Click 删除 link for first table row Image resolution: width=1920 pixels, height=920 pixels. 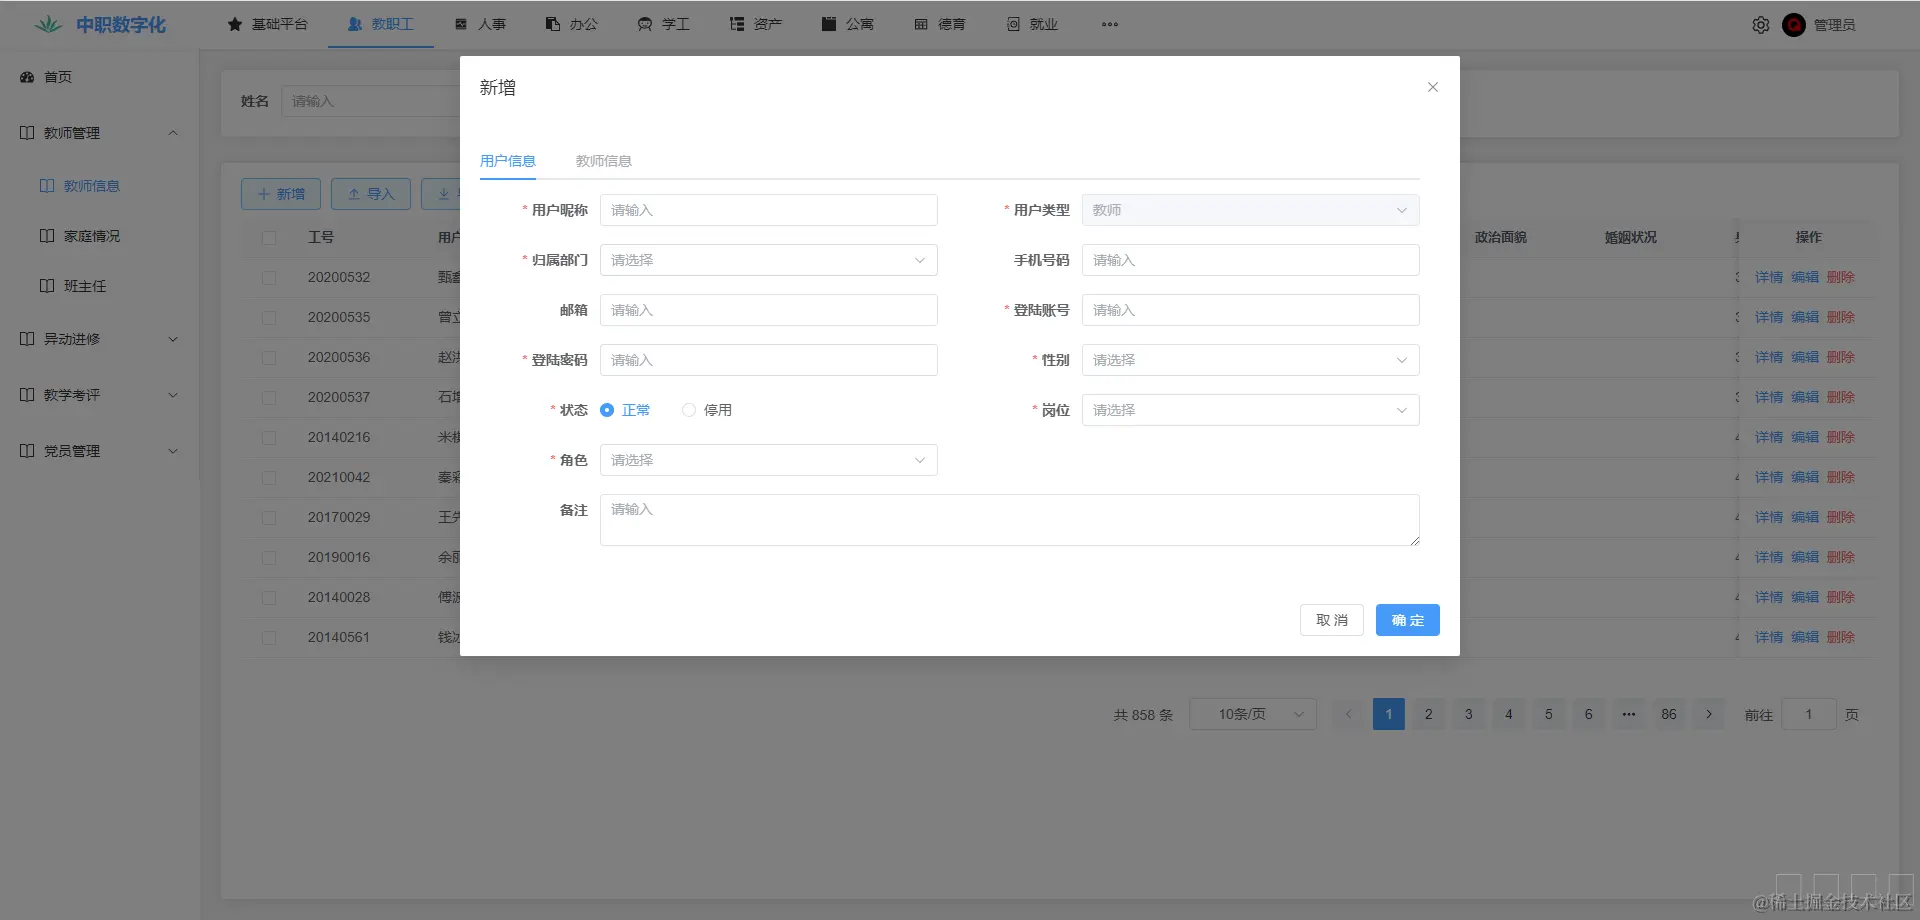[1841, 277]
